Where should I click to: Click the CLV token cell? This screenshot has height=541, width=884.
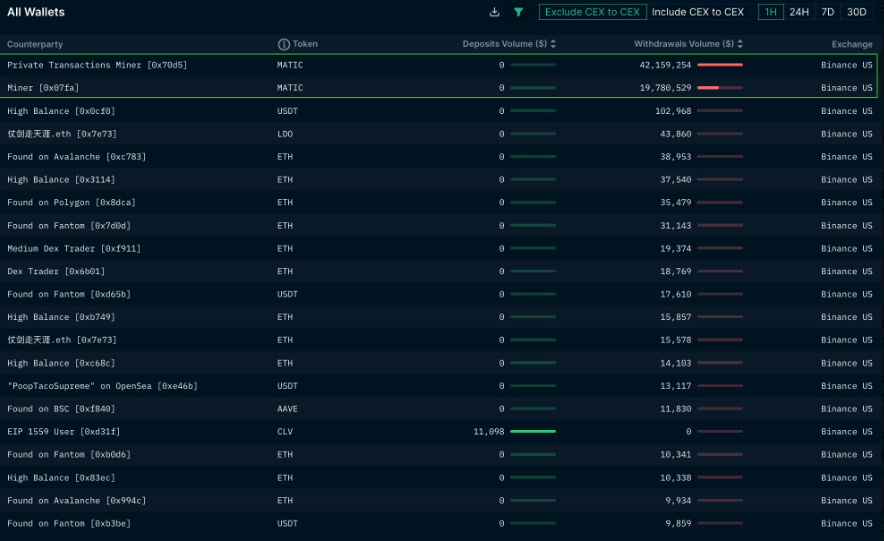click(x=285, y=432)
